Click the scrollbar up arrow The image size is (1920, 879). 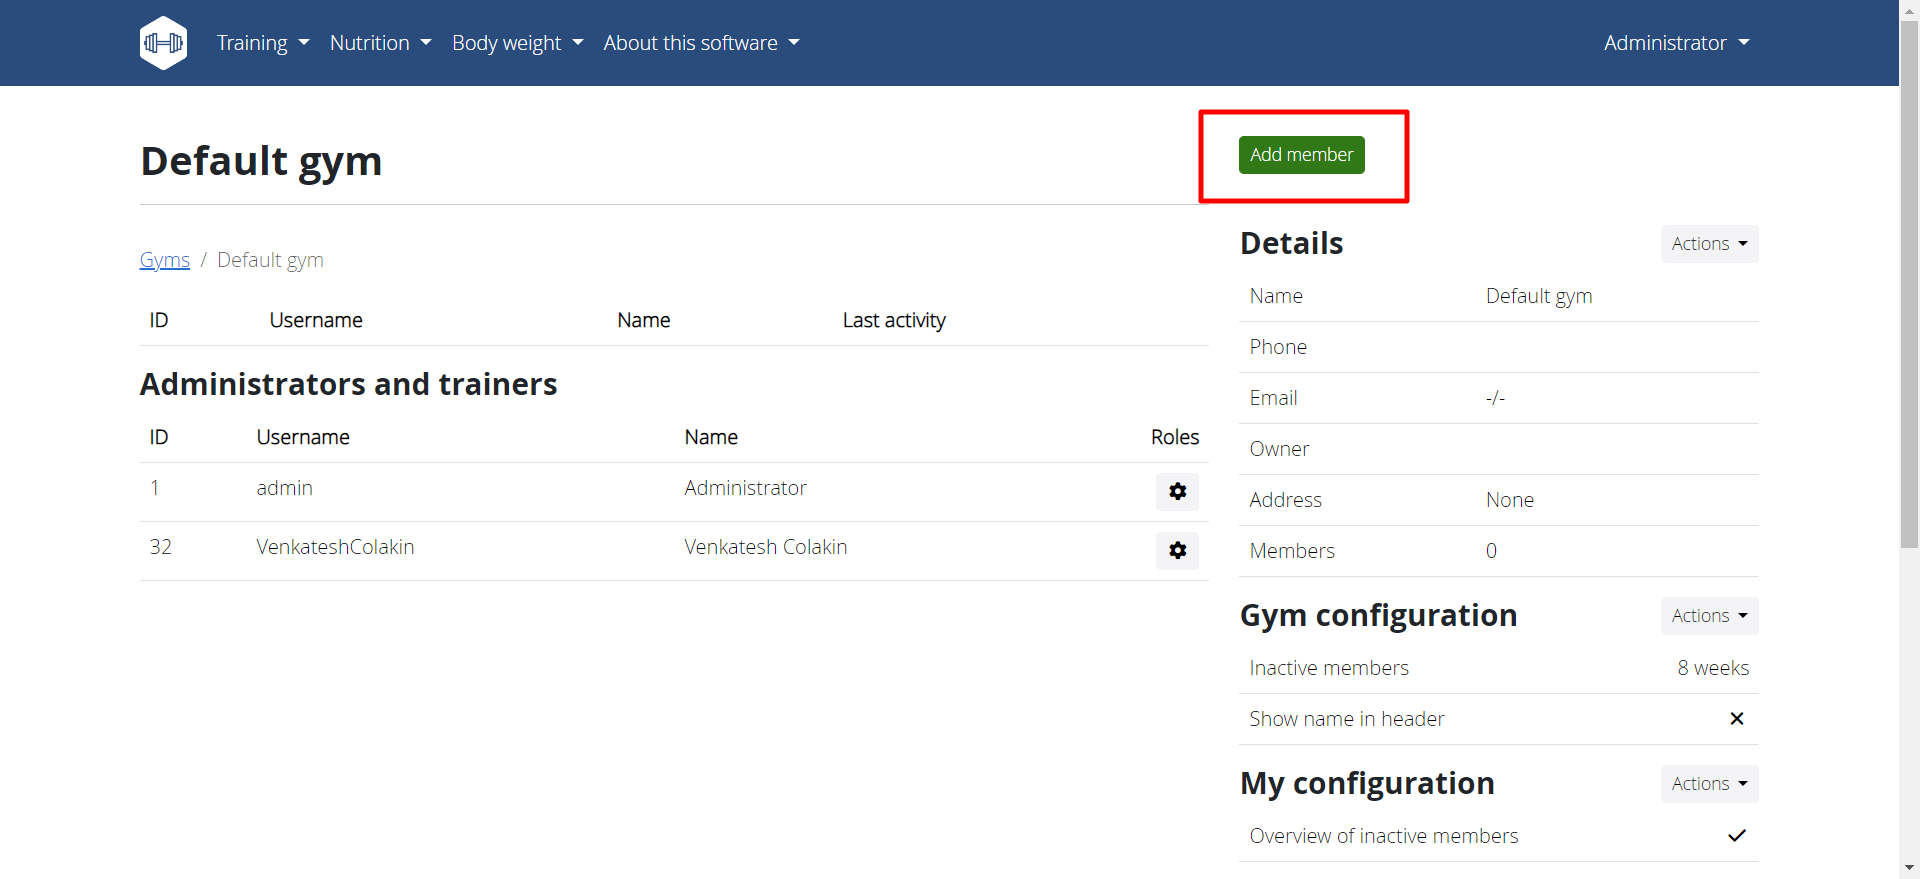(x=1909, y=9)
